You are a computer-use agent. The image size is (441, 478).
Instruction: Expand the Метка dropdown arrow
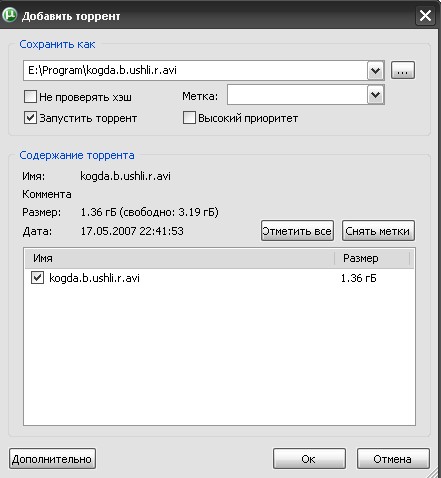(x=376, y=95)
